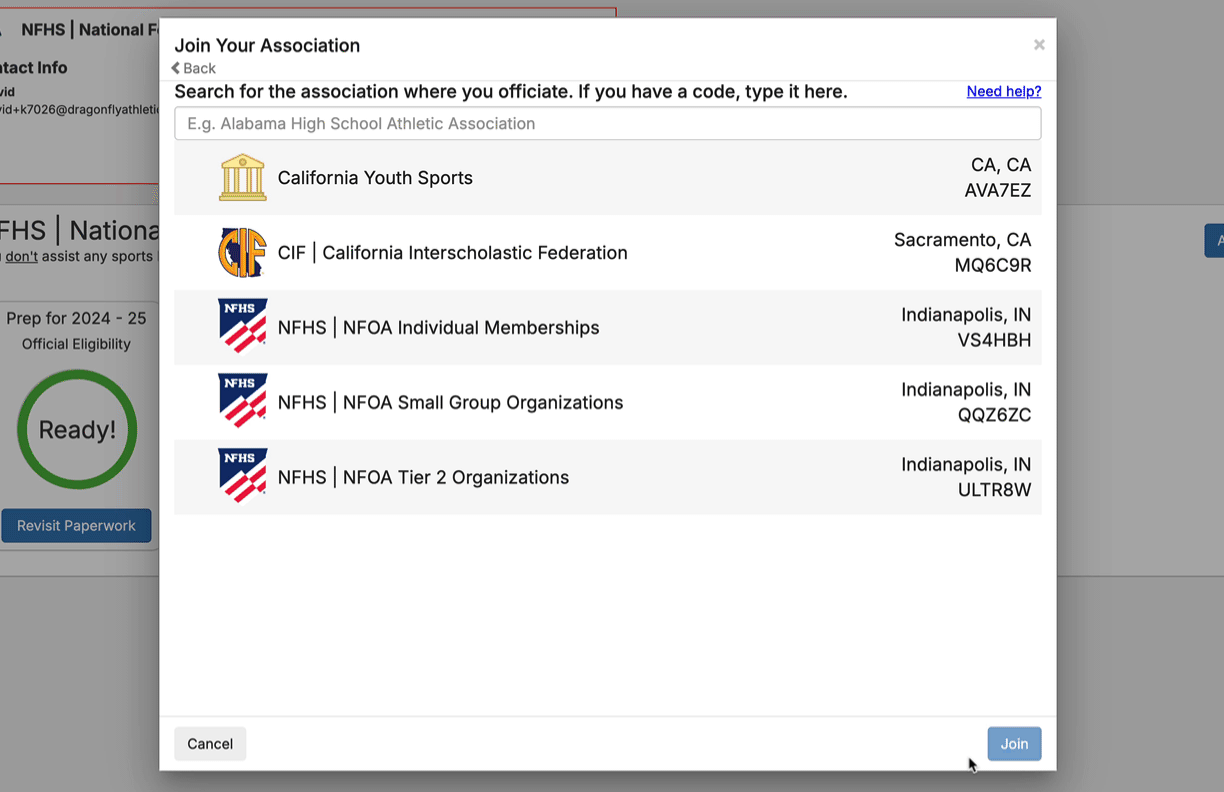
Task: Select NFHS | NFOA Tier 2 Organizations
Action: (x=423, y=478)
